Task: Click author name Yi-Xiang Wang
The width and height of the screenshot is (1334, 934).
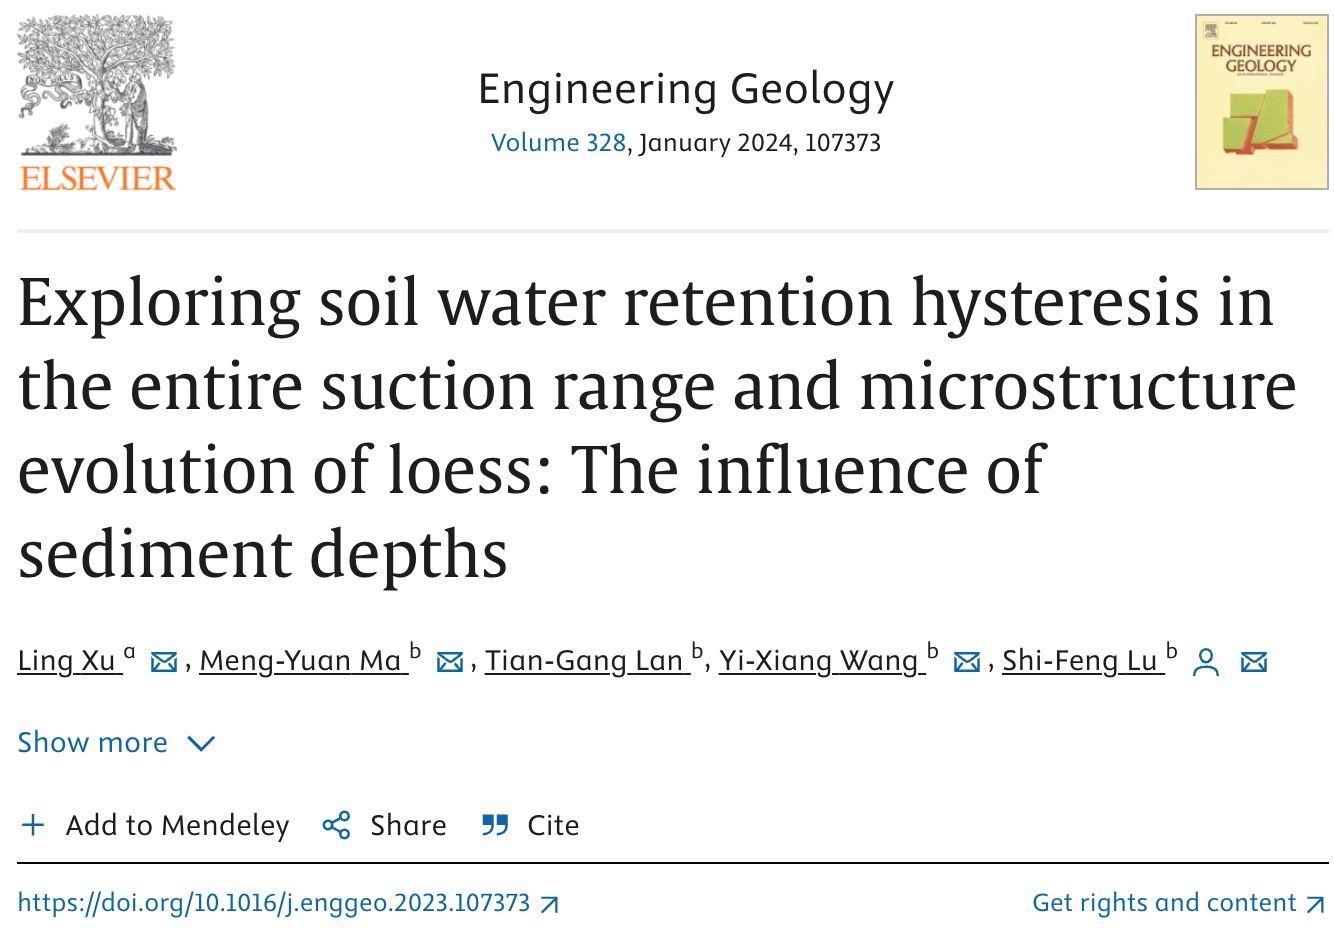Action: click(819, 661)
